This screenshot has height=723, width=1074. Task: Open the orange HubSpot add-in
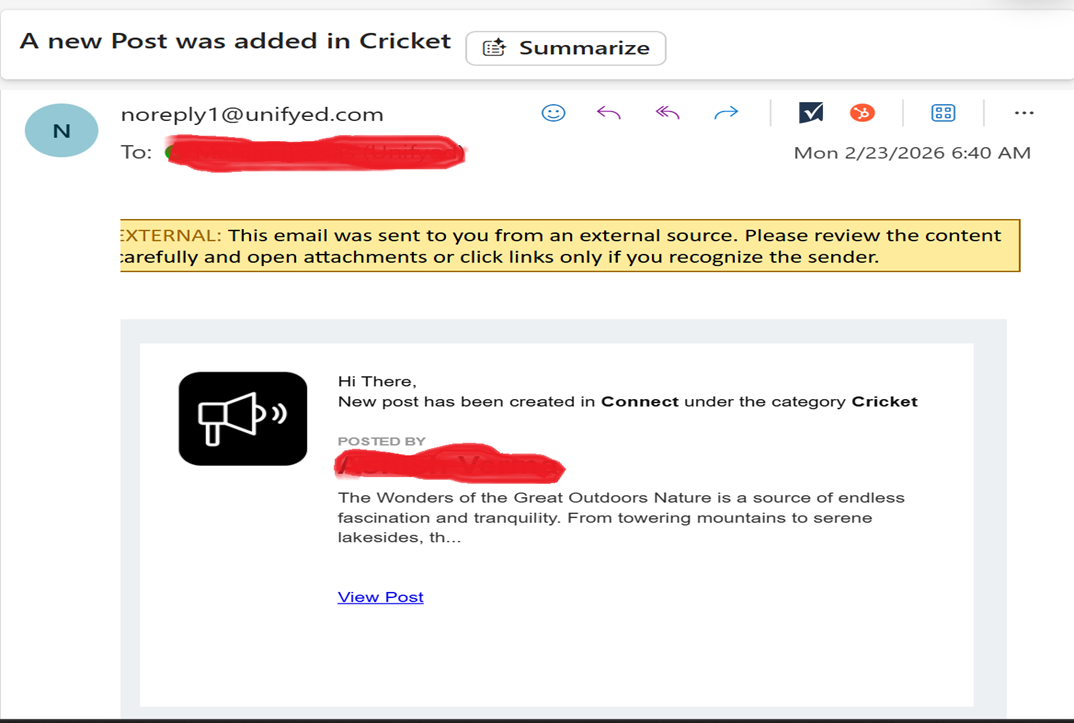pos(862,113)
